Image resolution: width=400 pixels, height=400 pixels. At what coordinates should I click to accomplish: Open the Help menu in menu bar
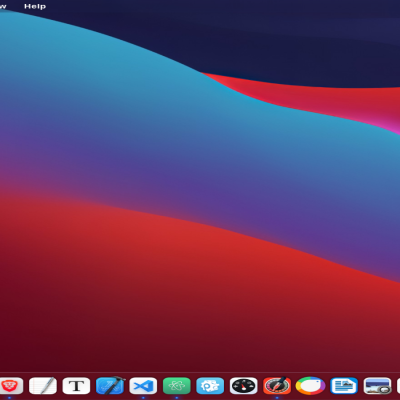35,6
